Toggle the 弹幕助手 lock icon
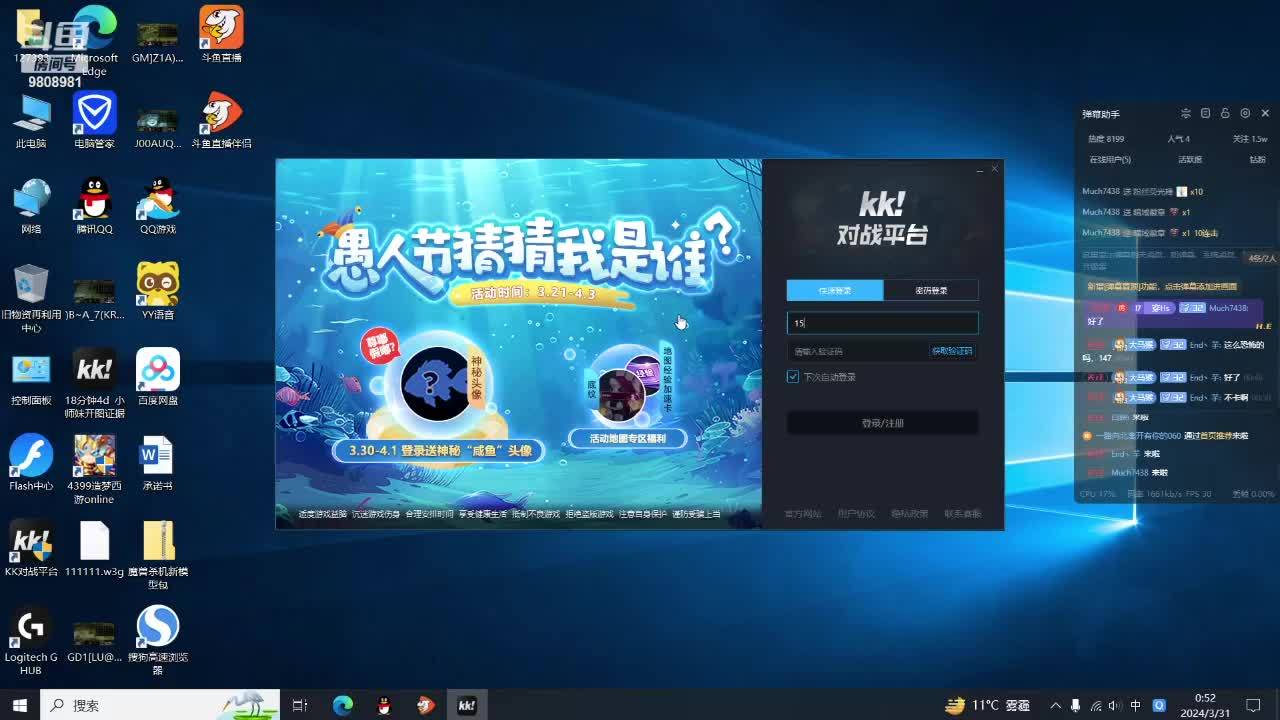1280x720 pixels. click(x=1225, y=114)
